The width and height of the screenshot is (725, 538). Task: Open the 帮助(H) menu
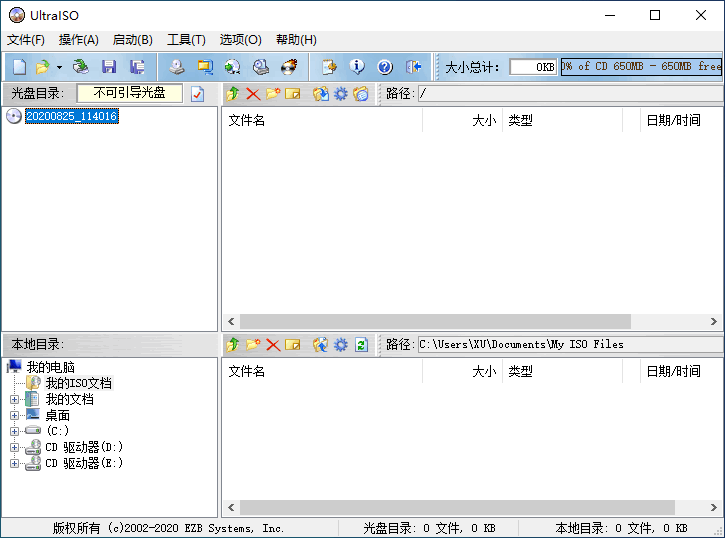296,40
